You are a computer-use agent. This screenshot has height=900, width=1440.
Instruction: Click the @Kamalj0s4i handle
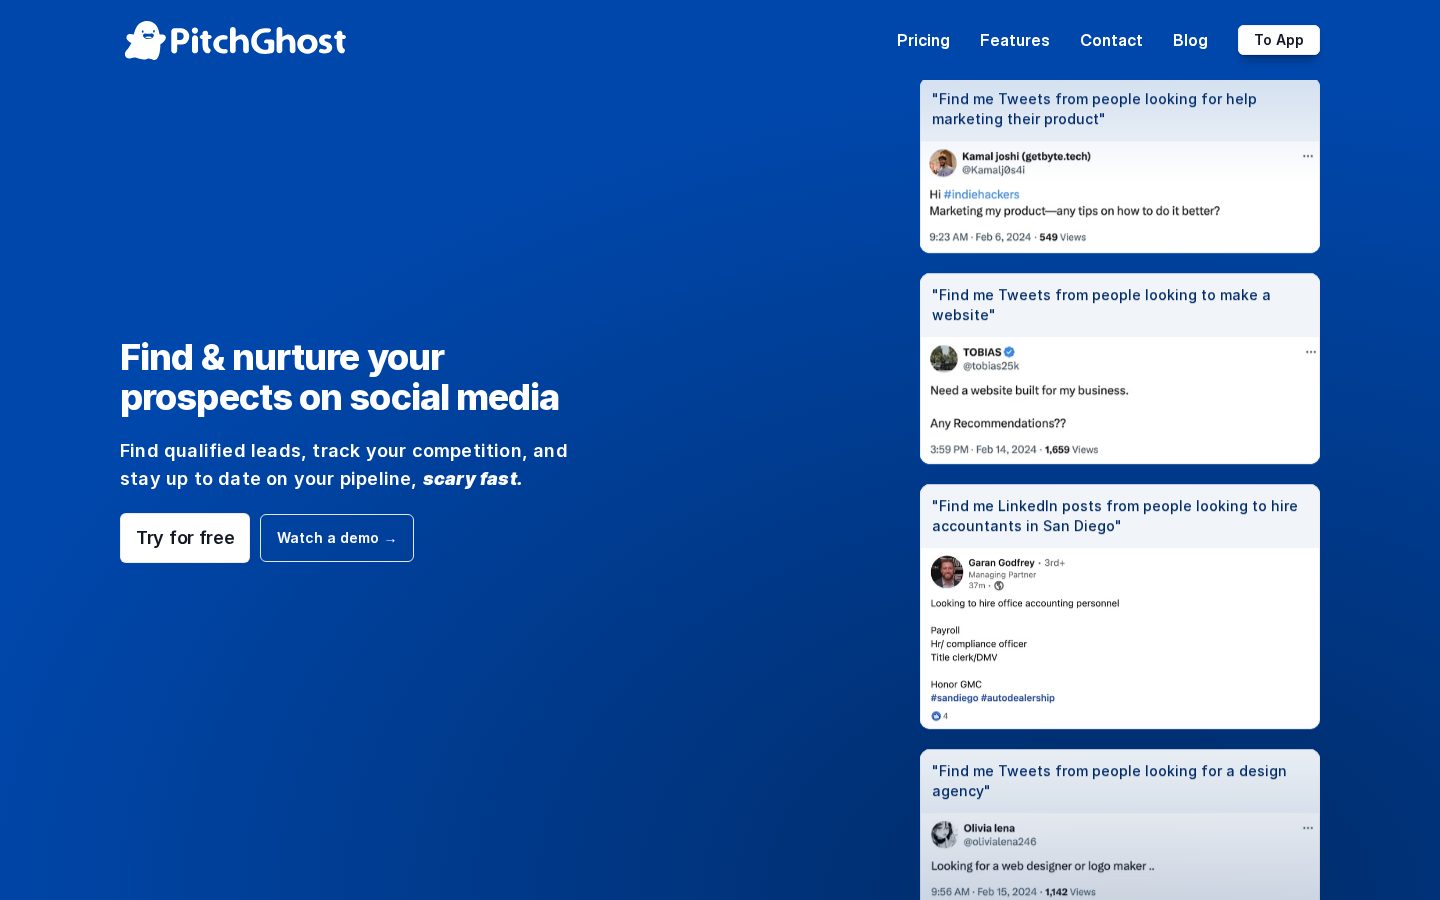pyautogui.click(x=993, y=170)
